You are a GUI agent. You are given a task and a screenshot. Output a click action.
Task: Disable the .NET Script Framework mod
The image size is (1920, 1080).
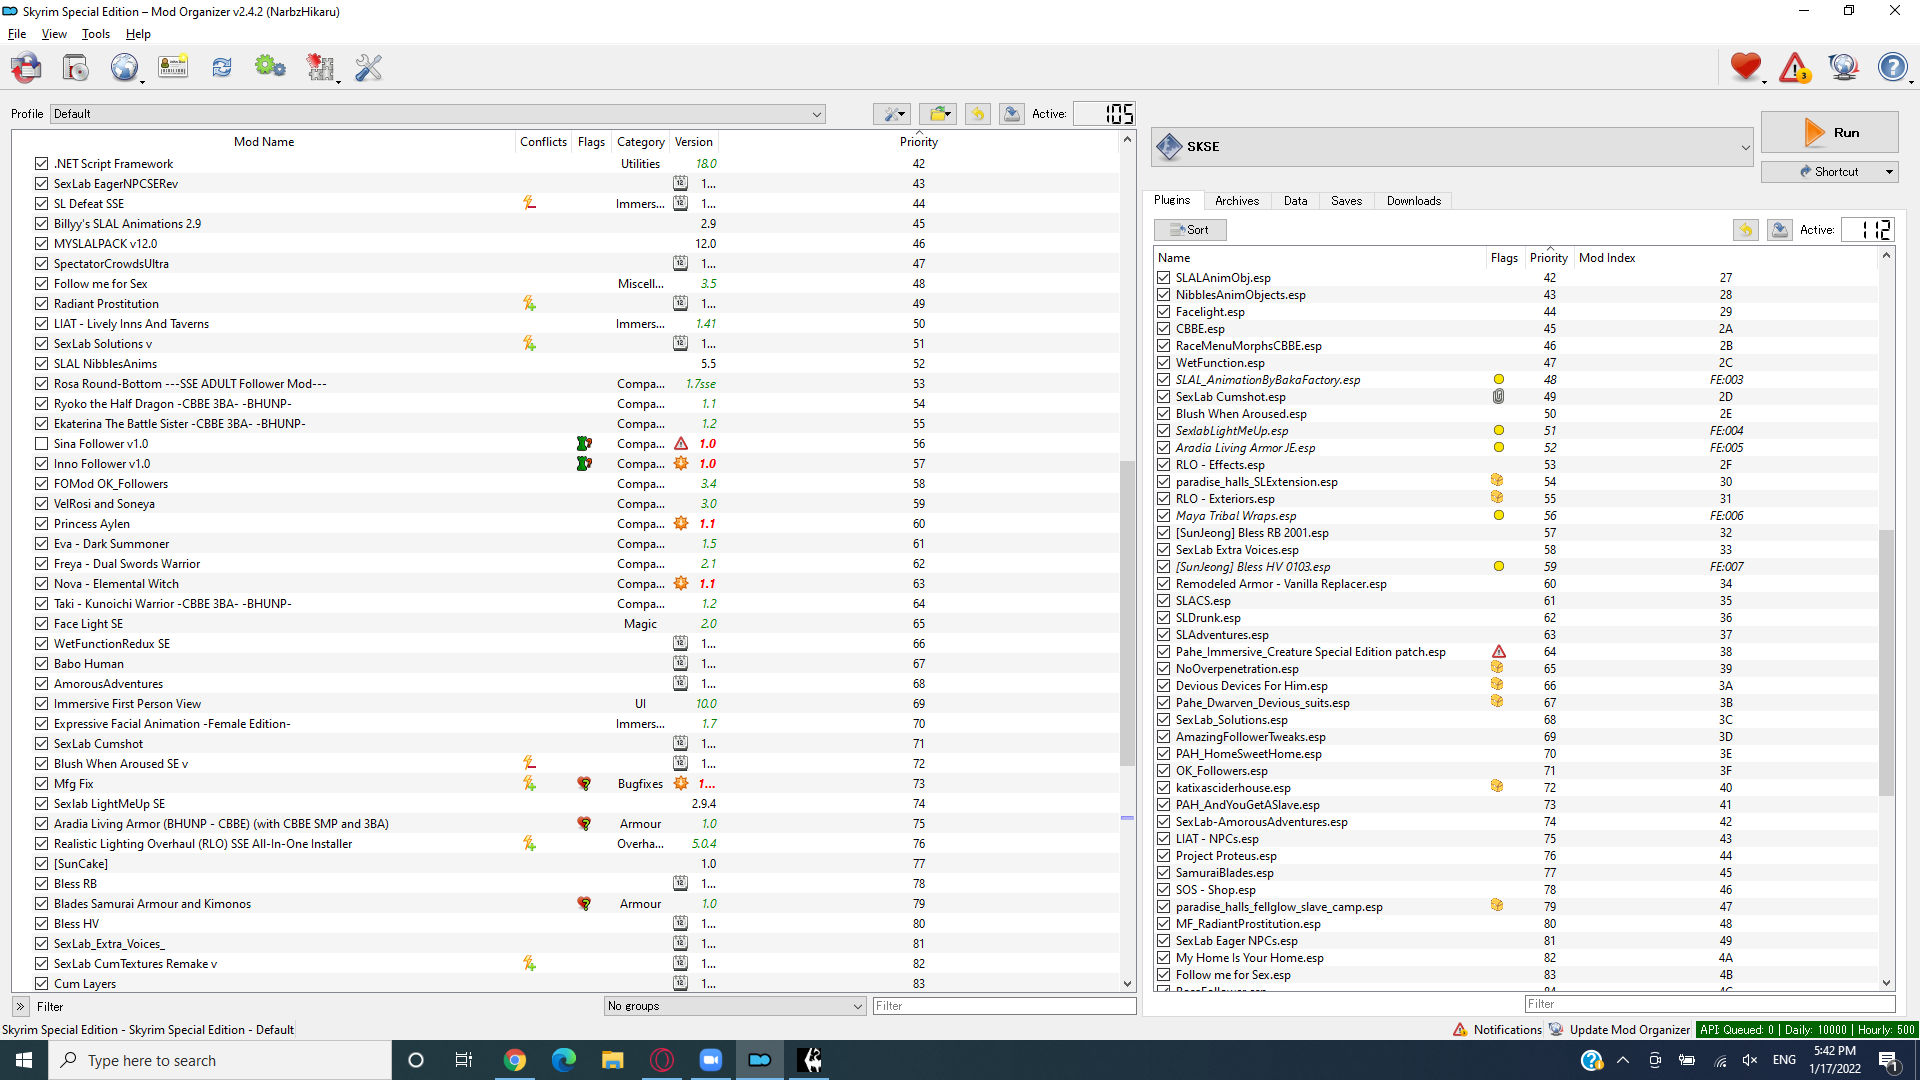[x=41, y=163]
